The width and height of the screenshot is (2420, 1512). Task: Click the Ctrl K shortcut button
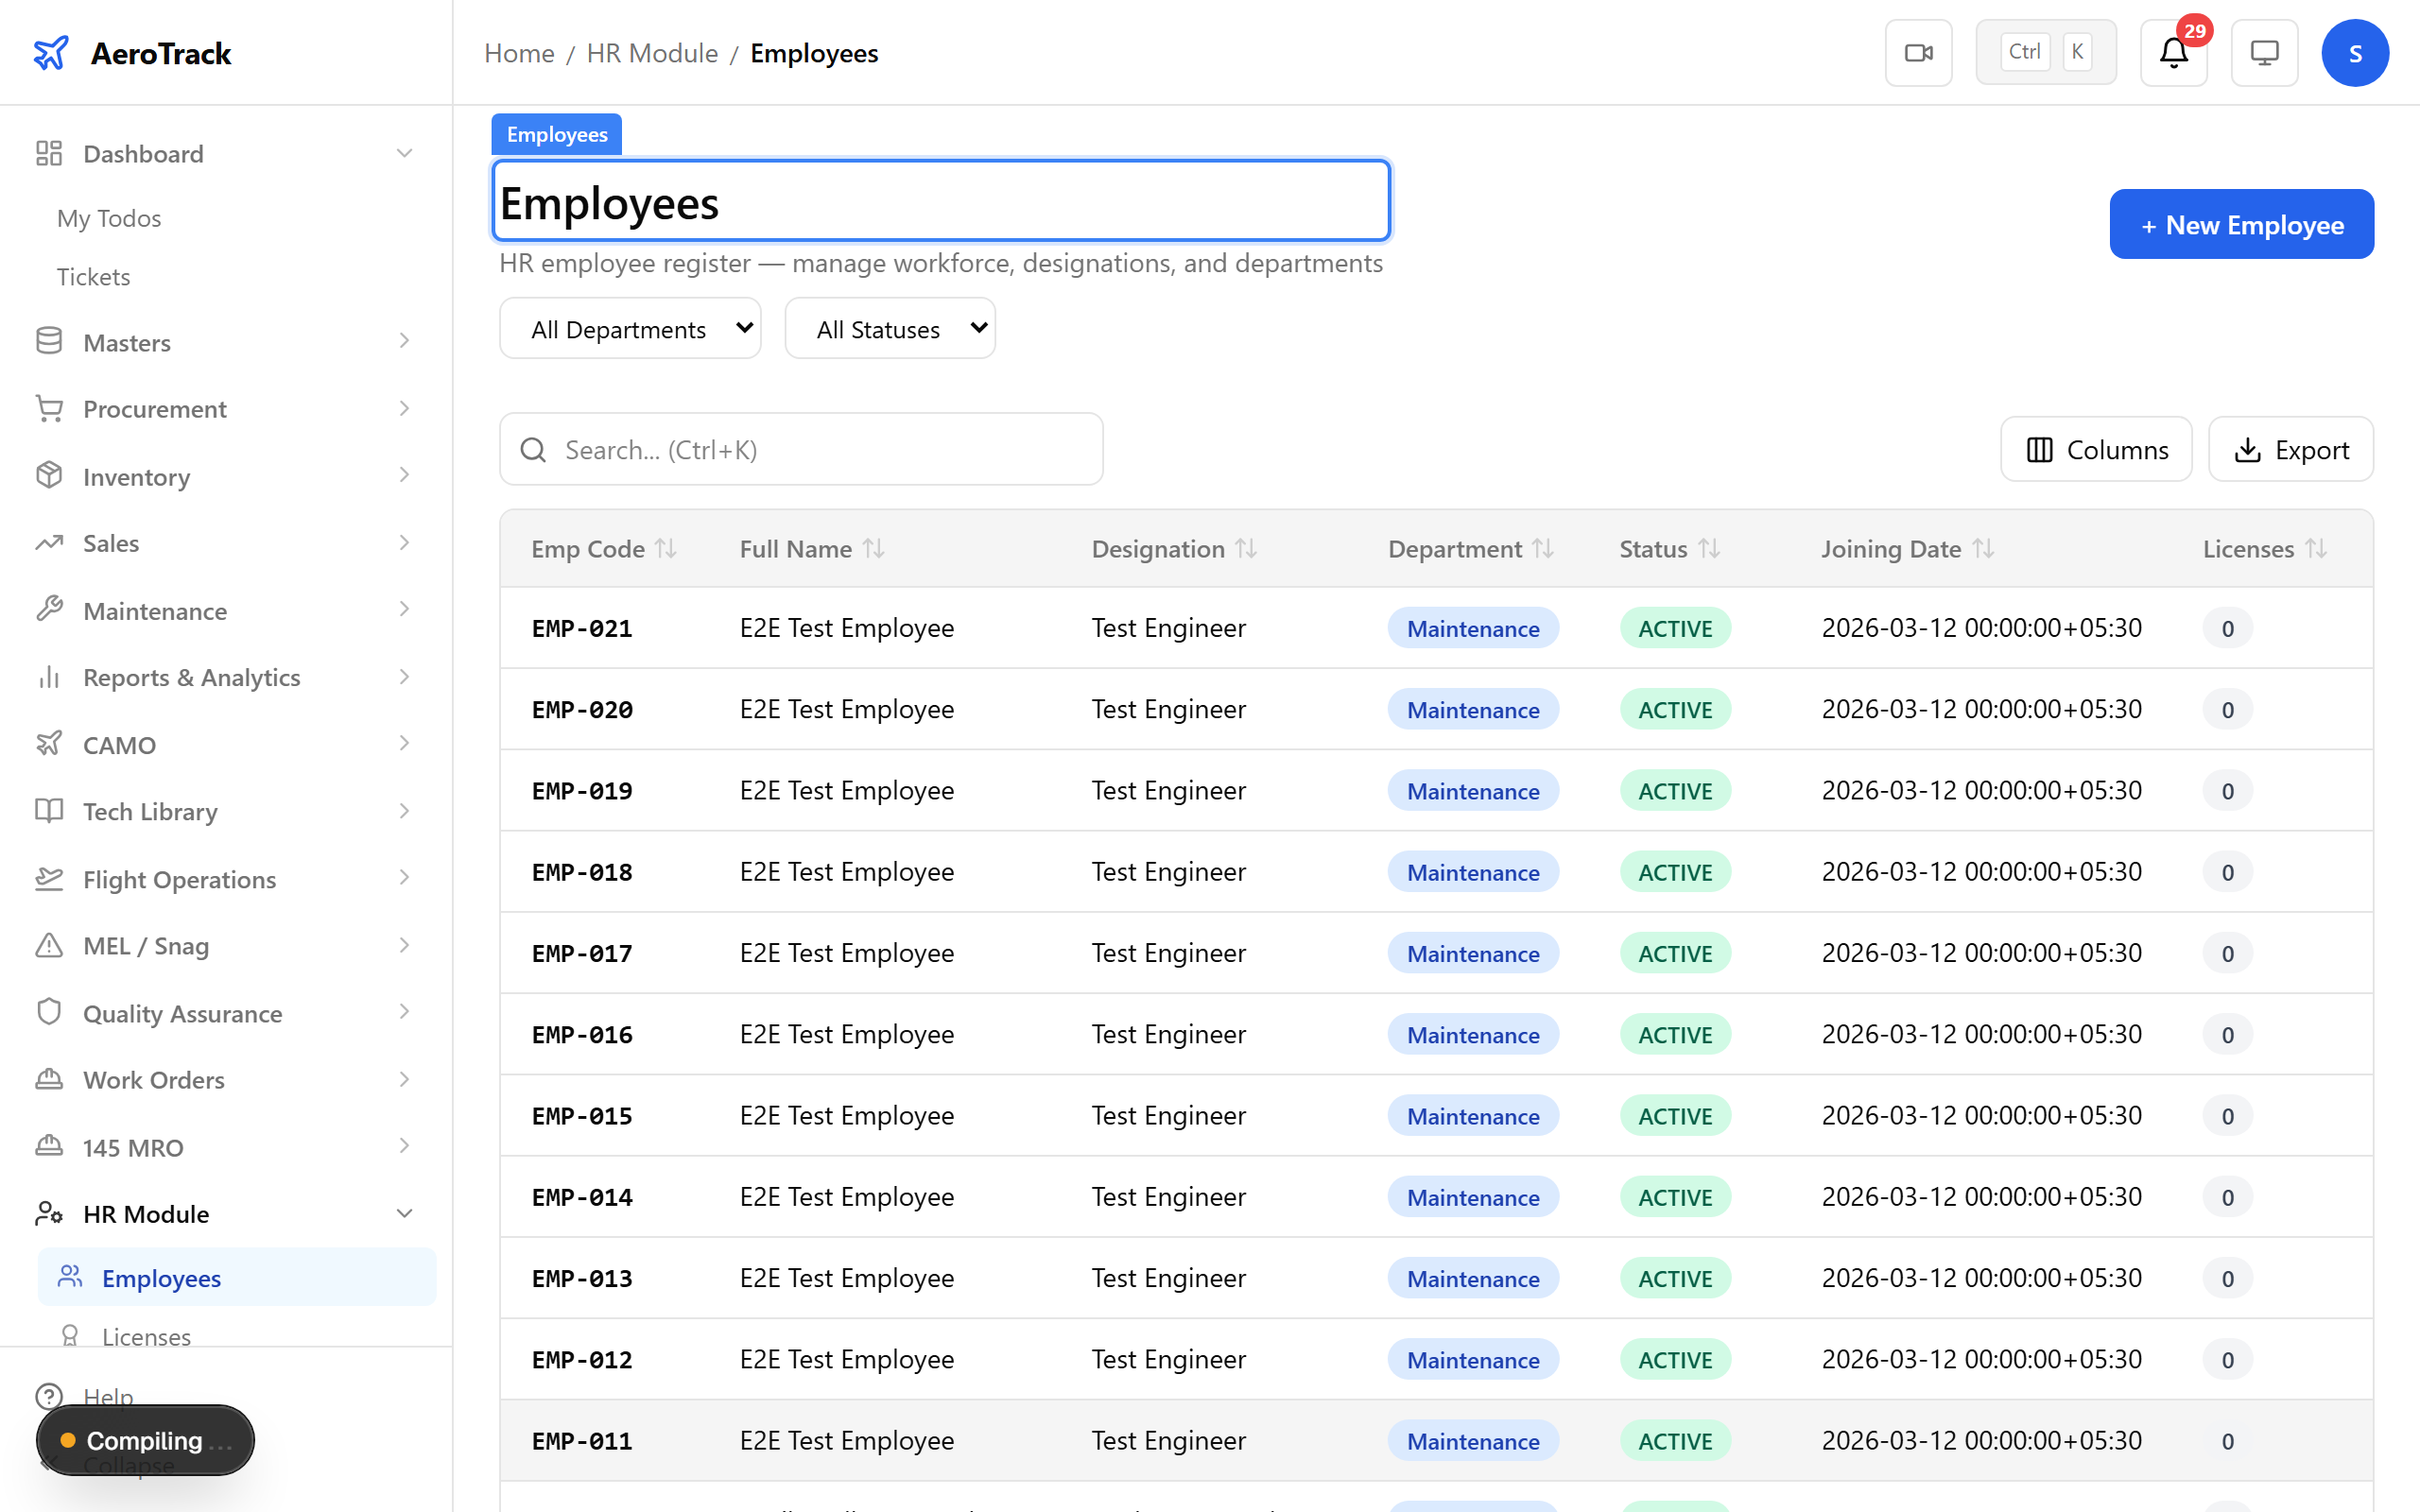(2045, 53)
